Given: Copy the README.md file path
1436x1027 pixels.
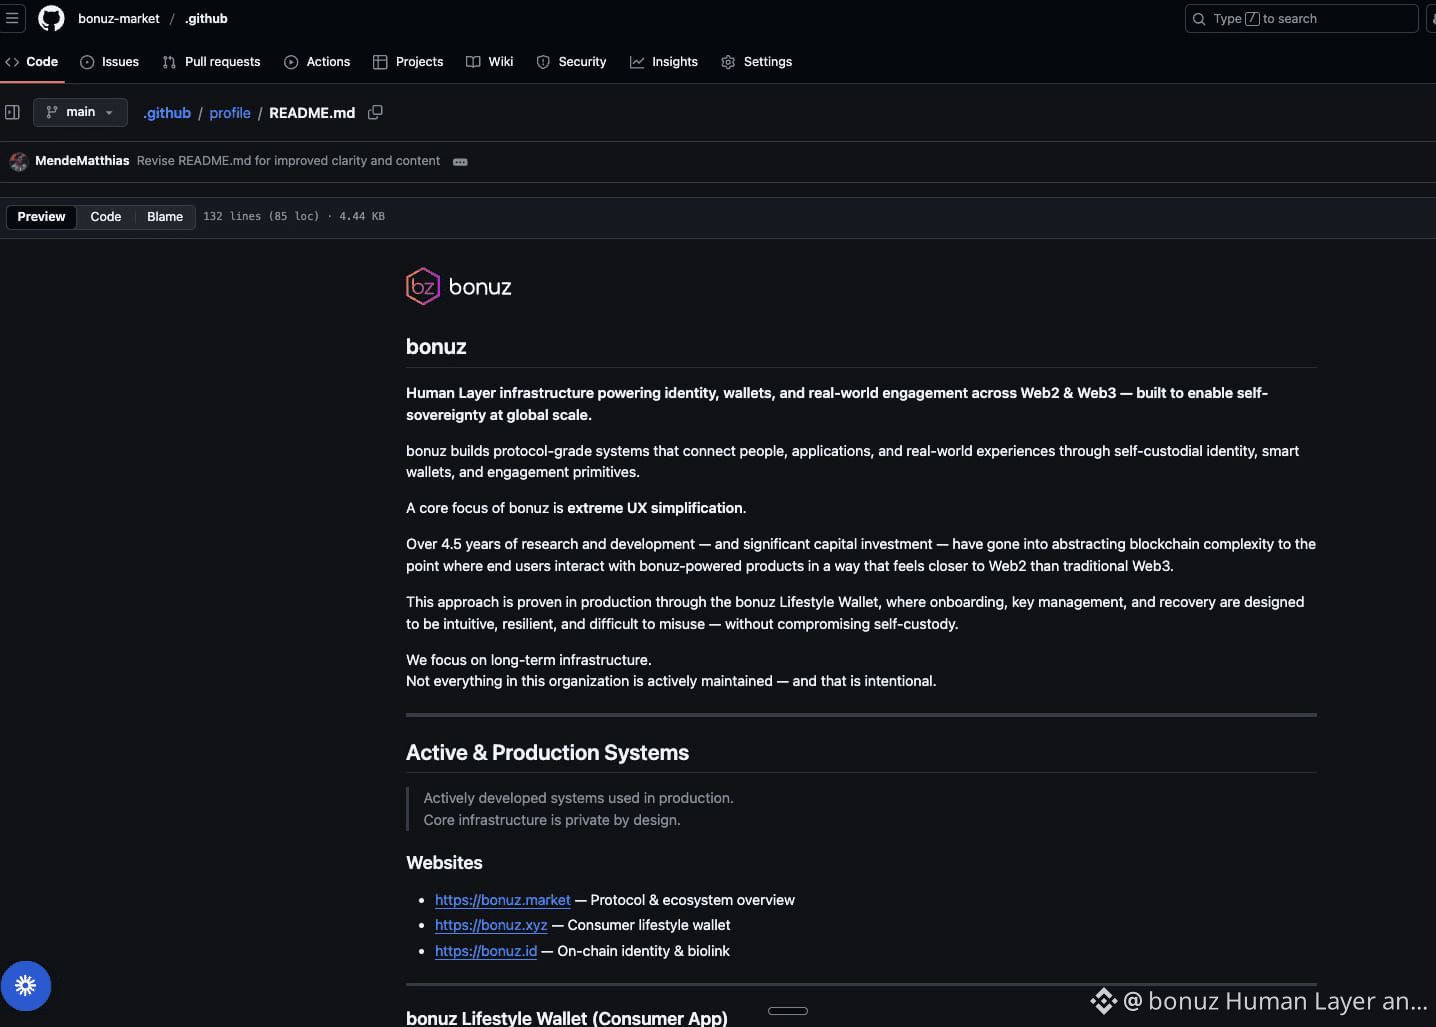Looking at the screenshot, I should coord(375,112).
